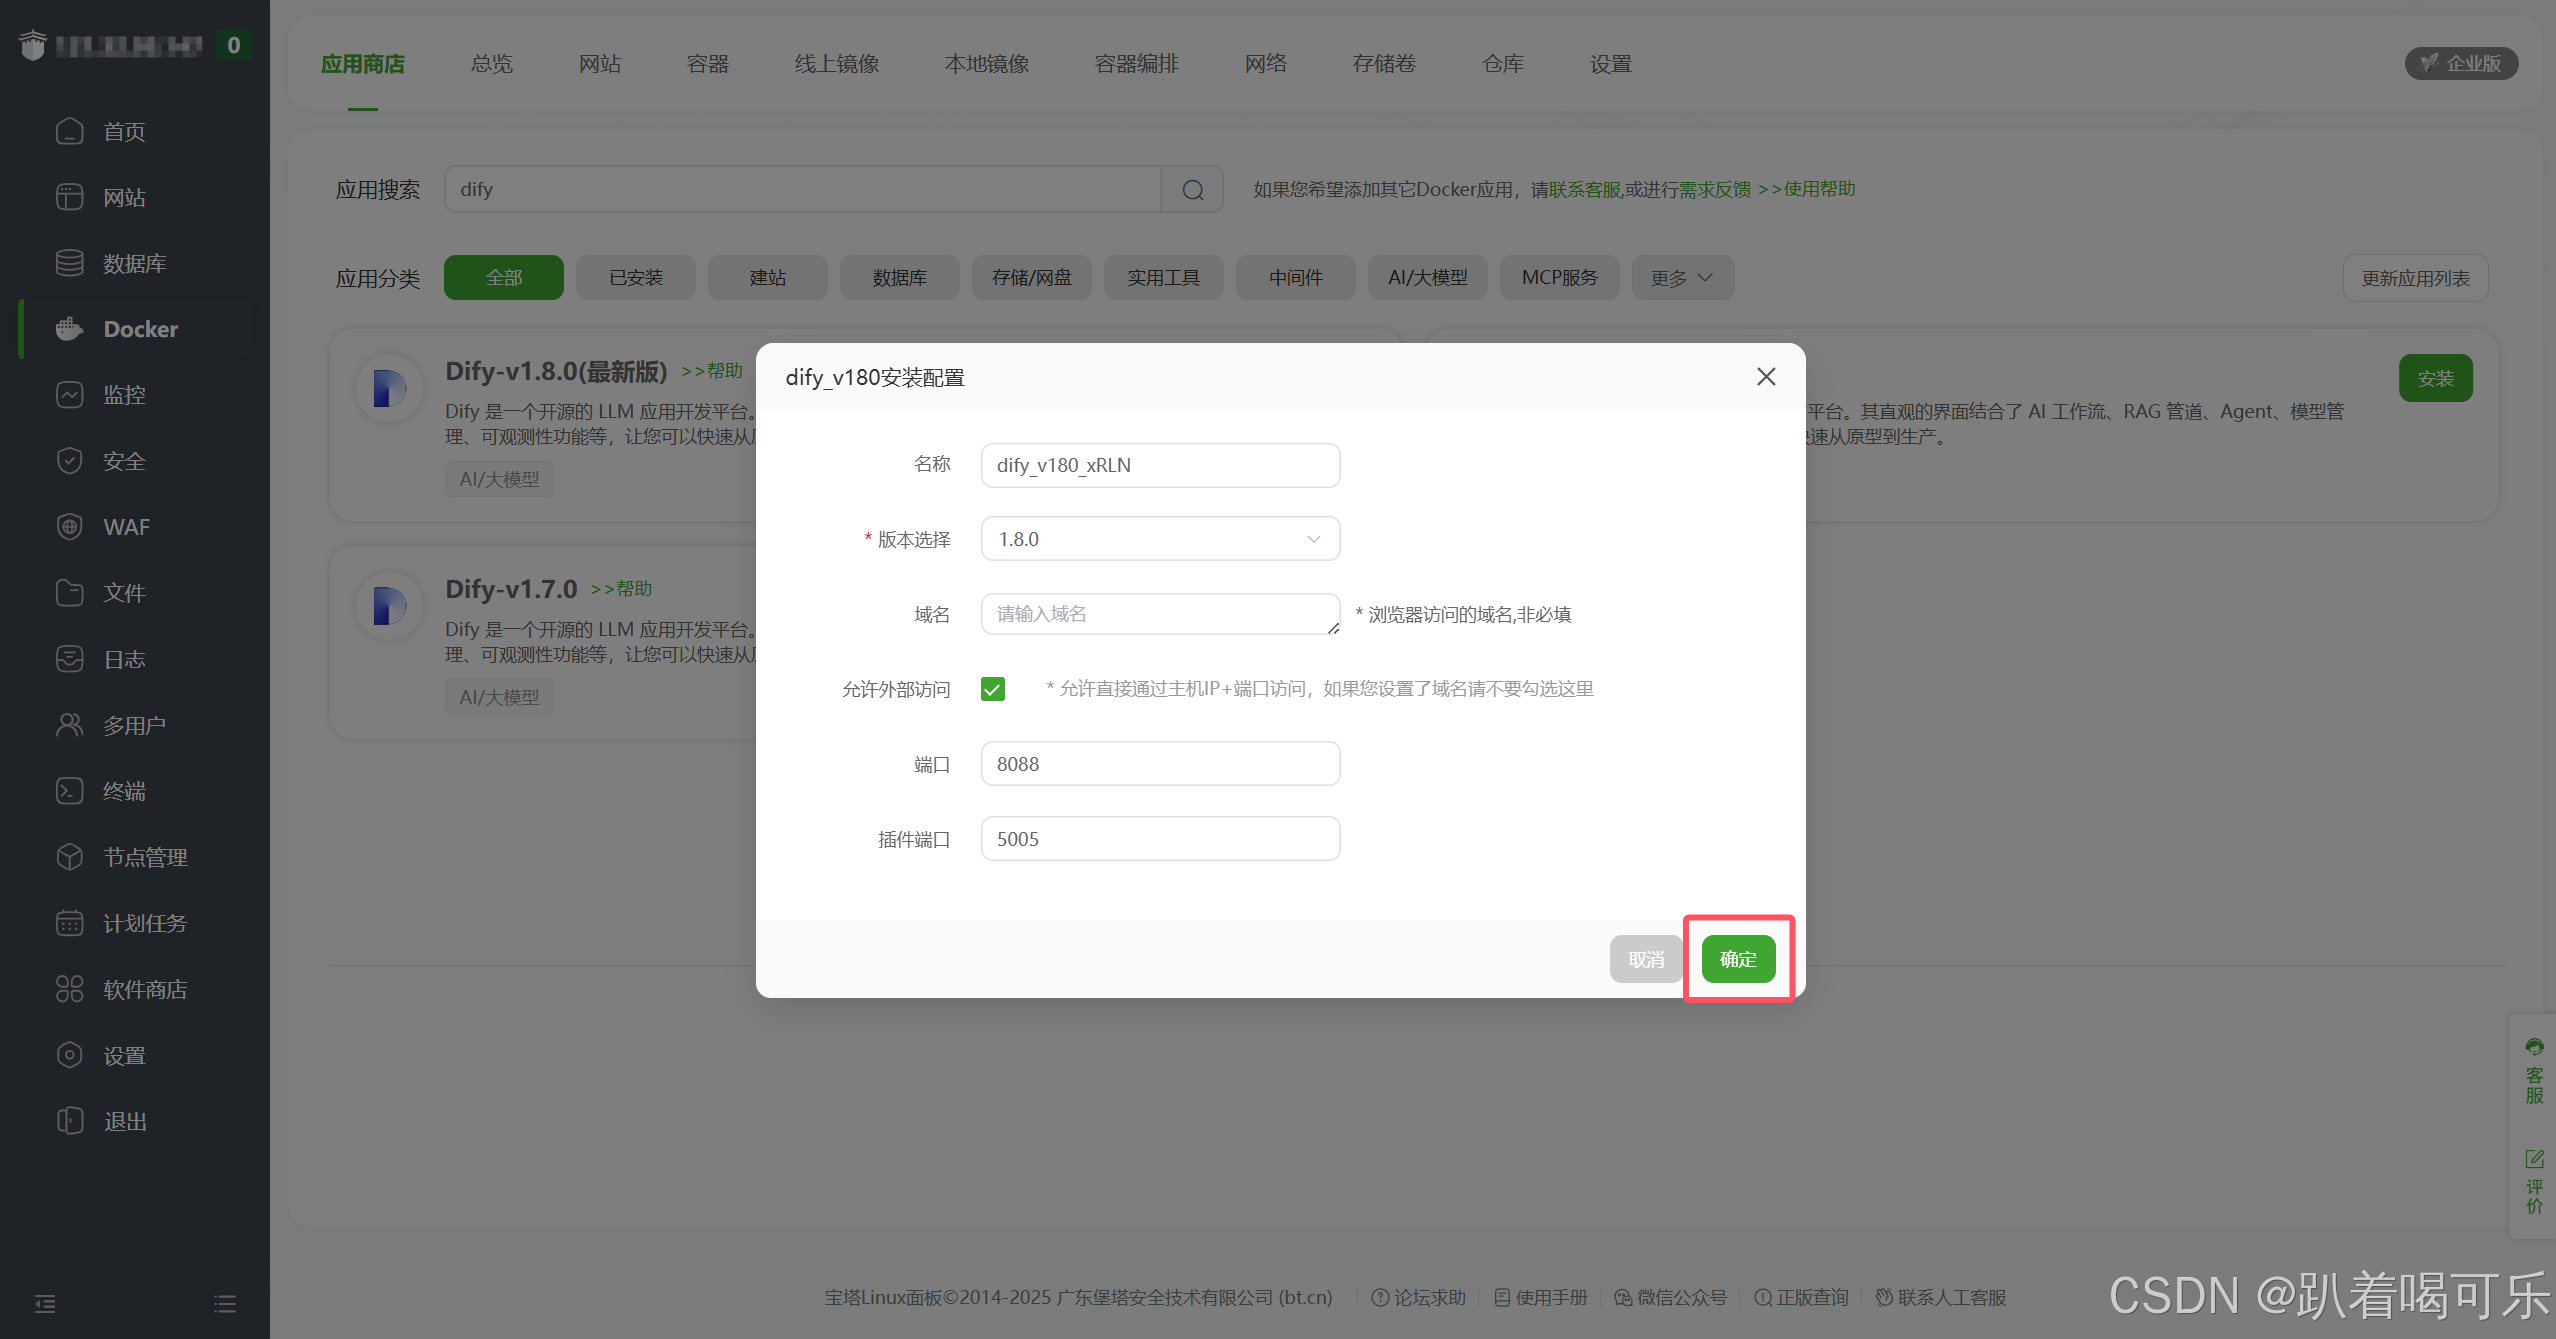Open the sidebar 设置 gear icon
2556x1339 pixels.
69,1055
